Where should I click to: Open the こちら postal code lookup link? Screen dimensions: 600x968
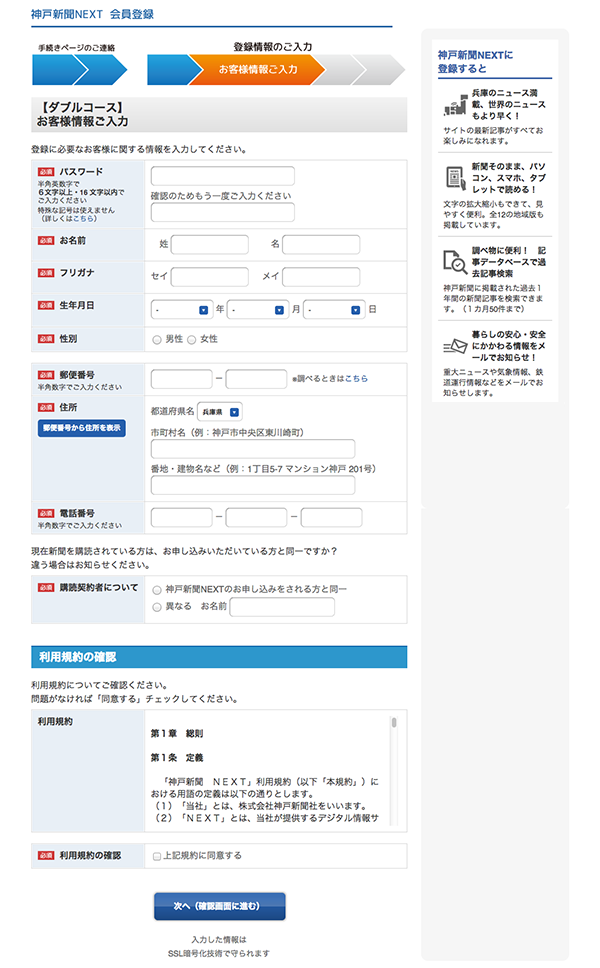356,378
